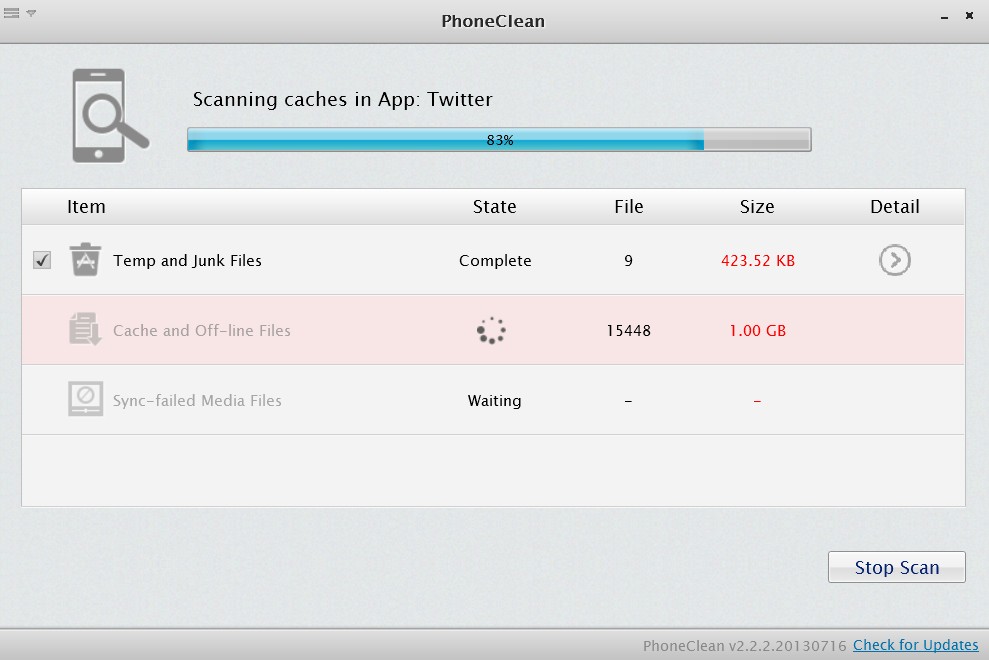Click the PhoneClean window title
Screen dimensions: 989x660
pos(493,21)
